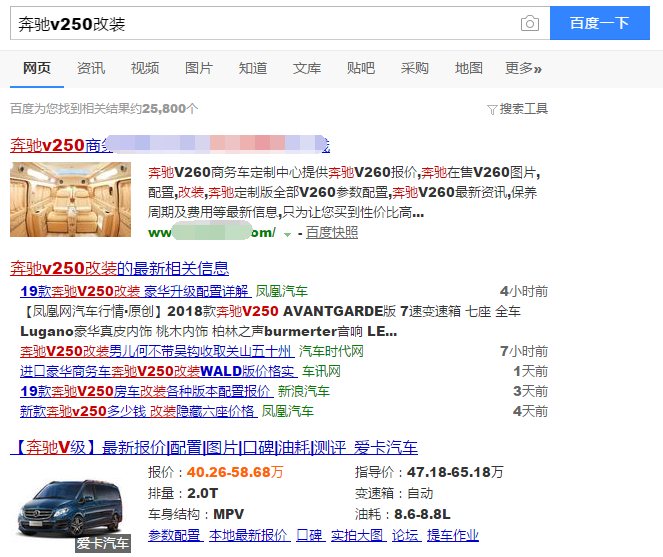Click the 百度一下 search button
This screenshot has height=557, width=663.
[x=600, y=23]
